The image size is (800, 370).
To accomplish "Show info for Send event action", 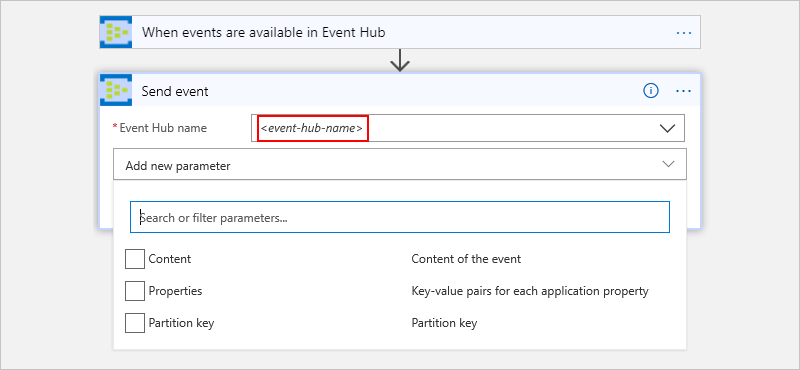I will click(651, 91).
